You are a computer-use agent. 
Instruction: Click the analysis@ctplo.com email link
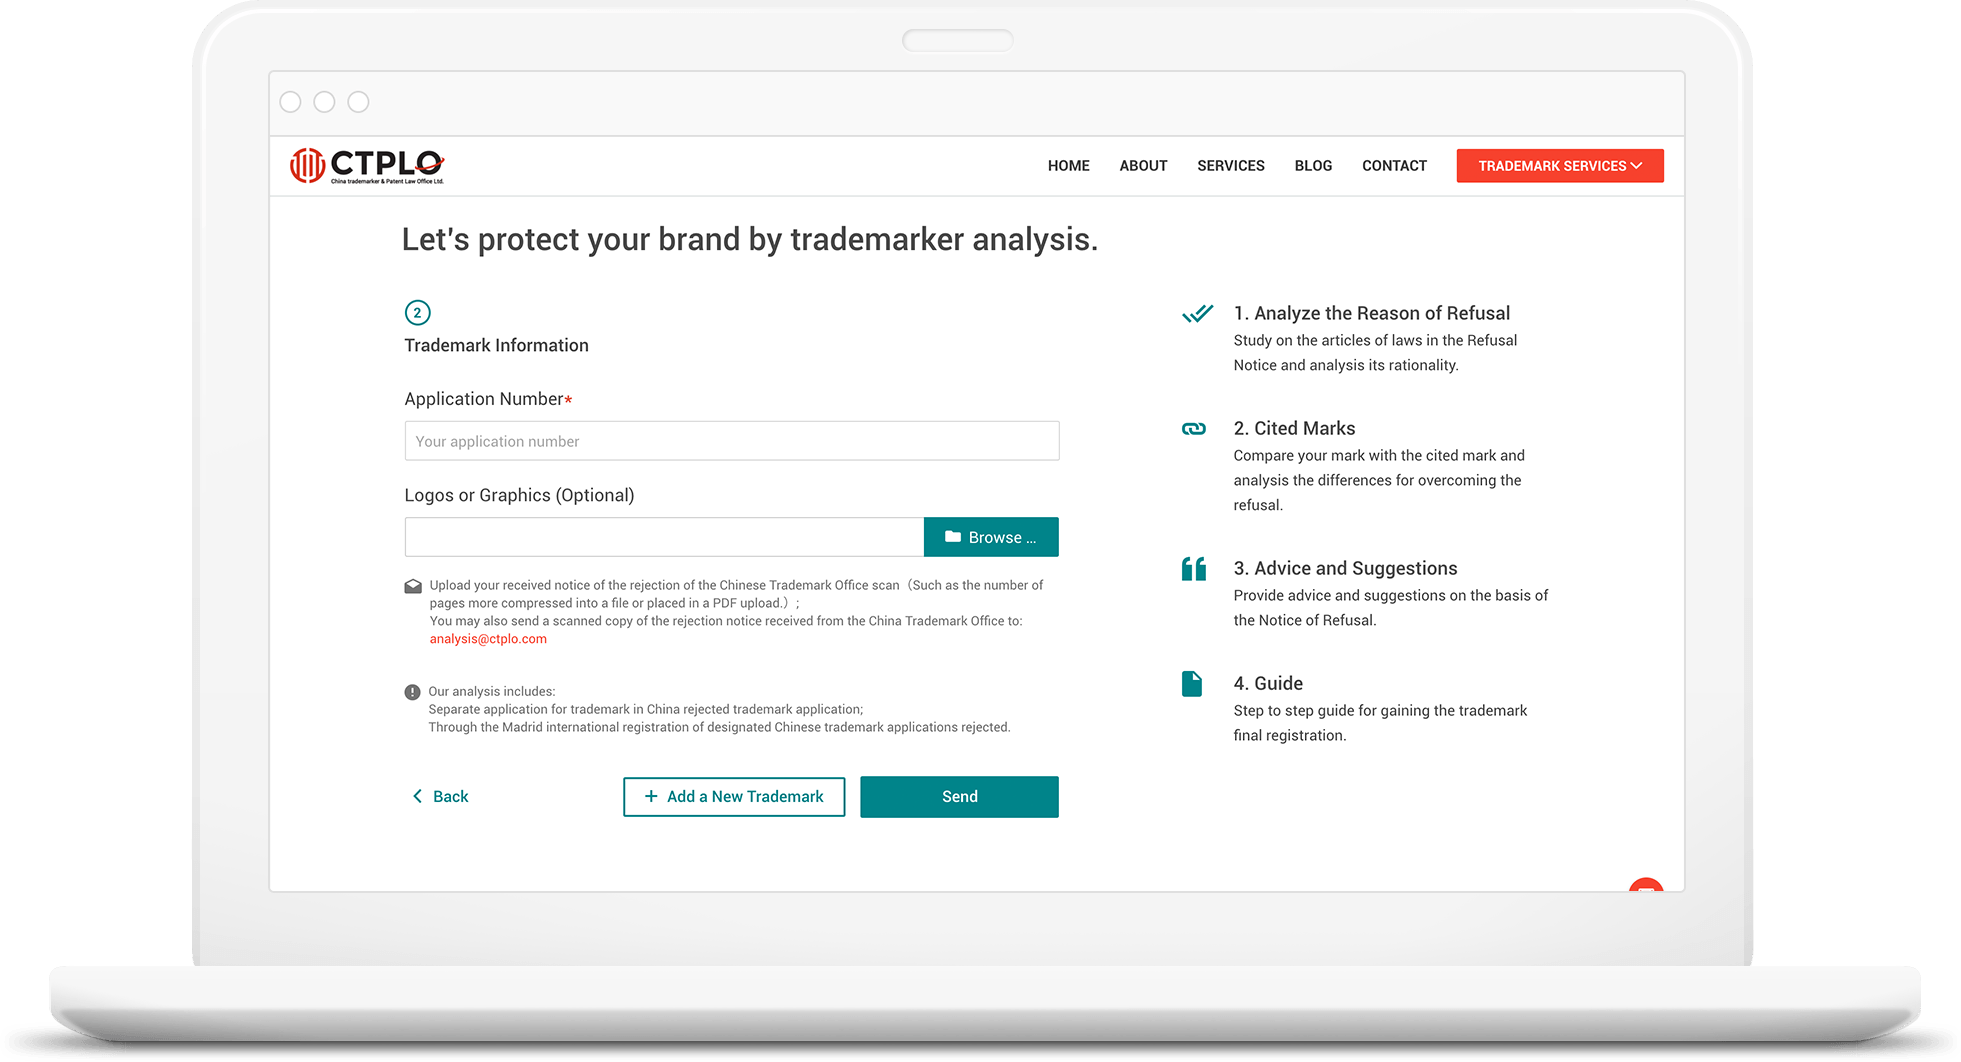[x=488, y=639]
